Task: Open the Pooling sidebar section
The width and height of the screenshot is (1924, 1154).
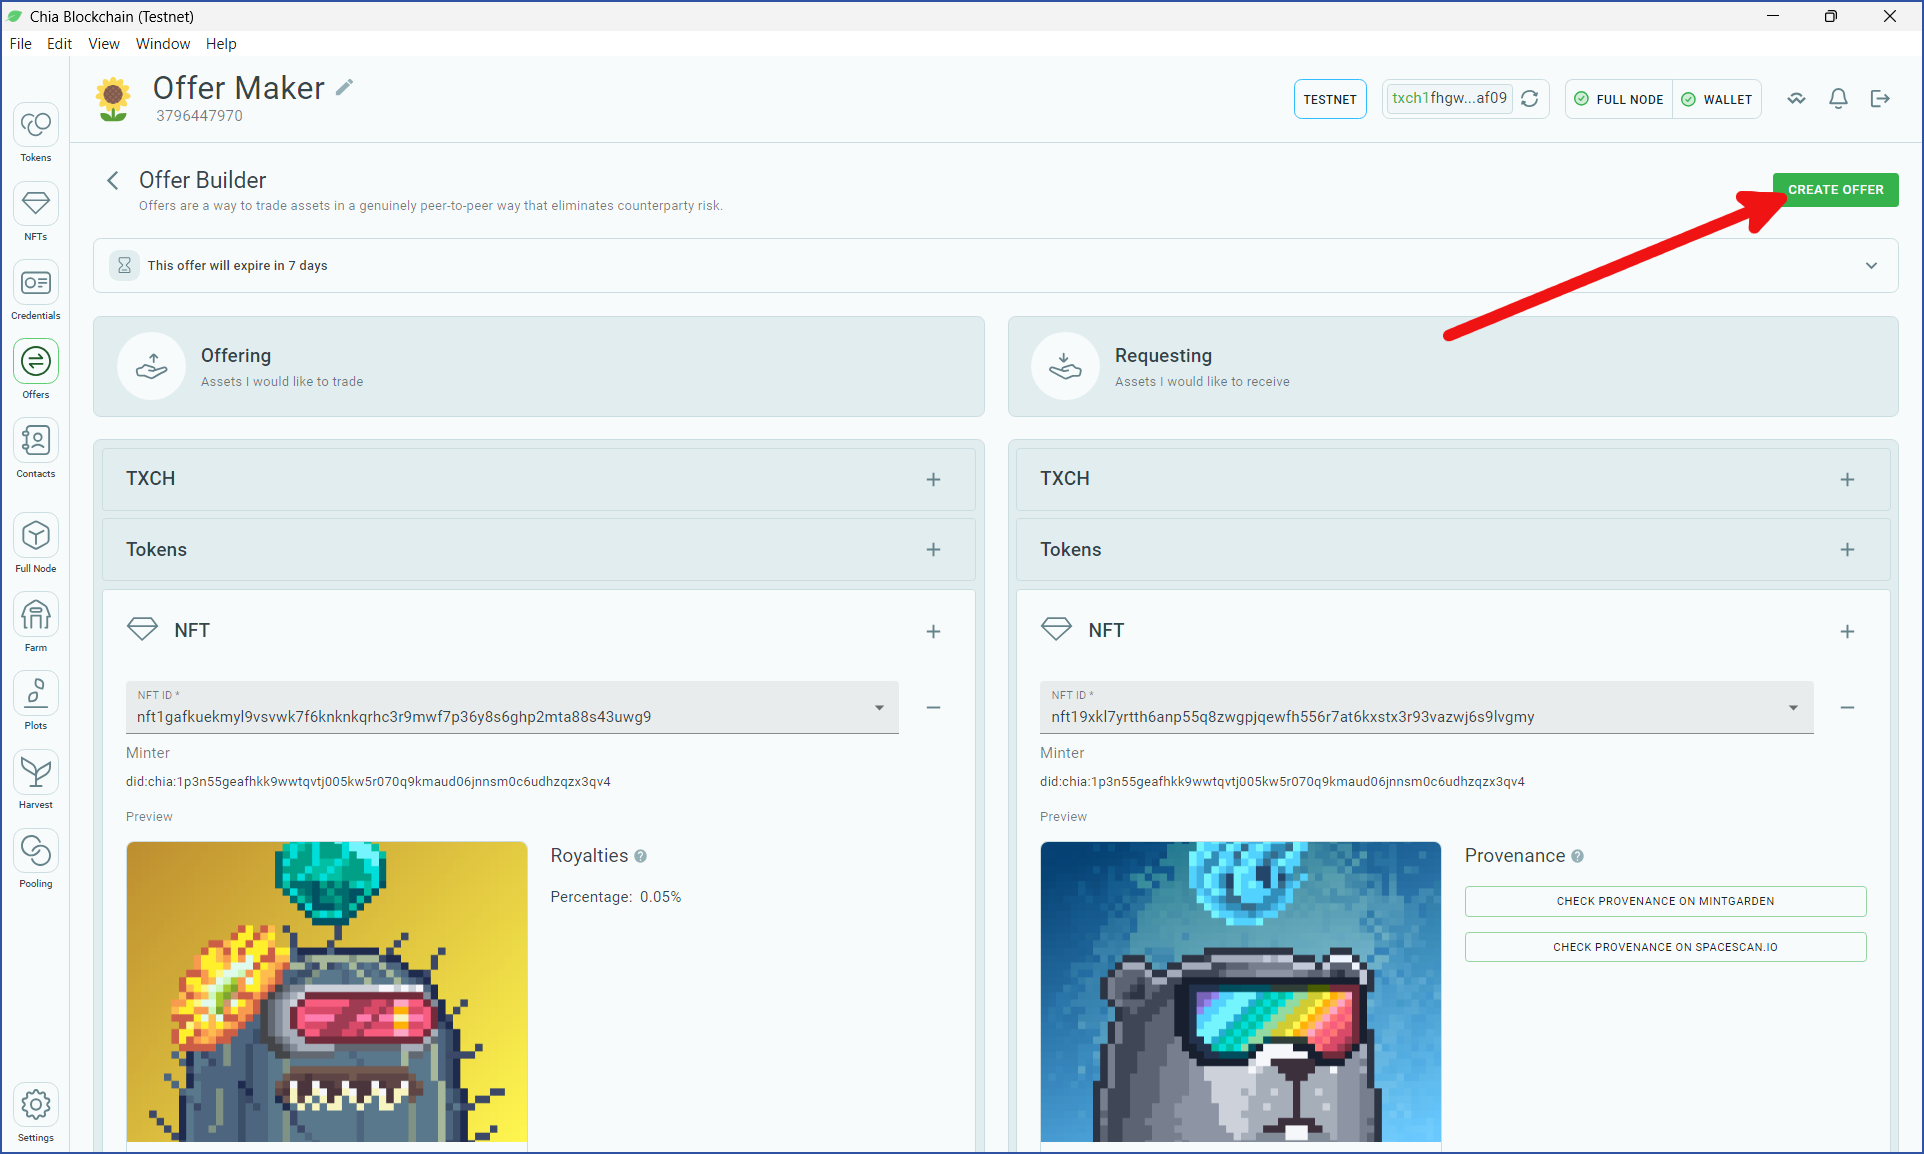Action: pyautogui.click(x=36, y=859)
